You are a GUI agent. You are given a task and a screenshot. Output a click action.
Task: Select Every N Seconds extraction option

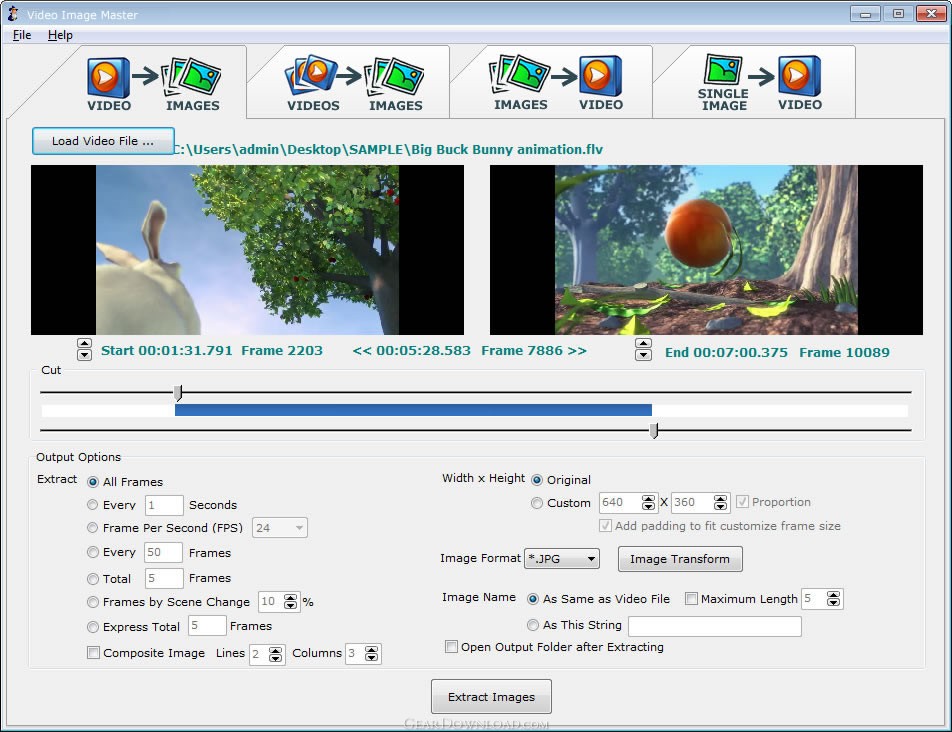[x=92, y=505]
